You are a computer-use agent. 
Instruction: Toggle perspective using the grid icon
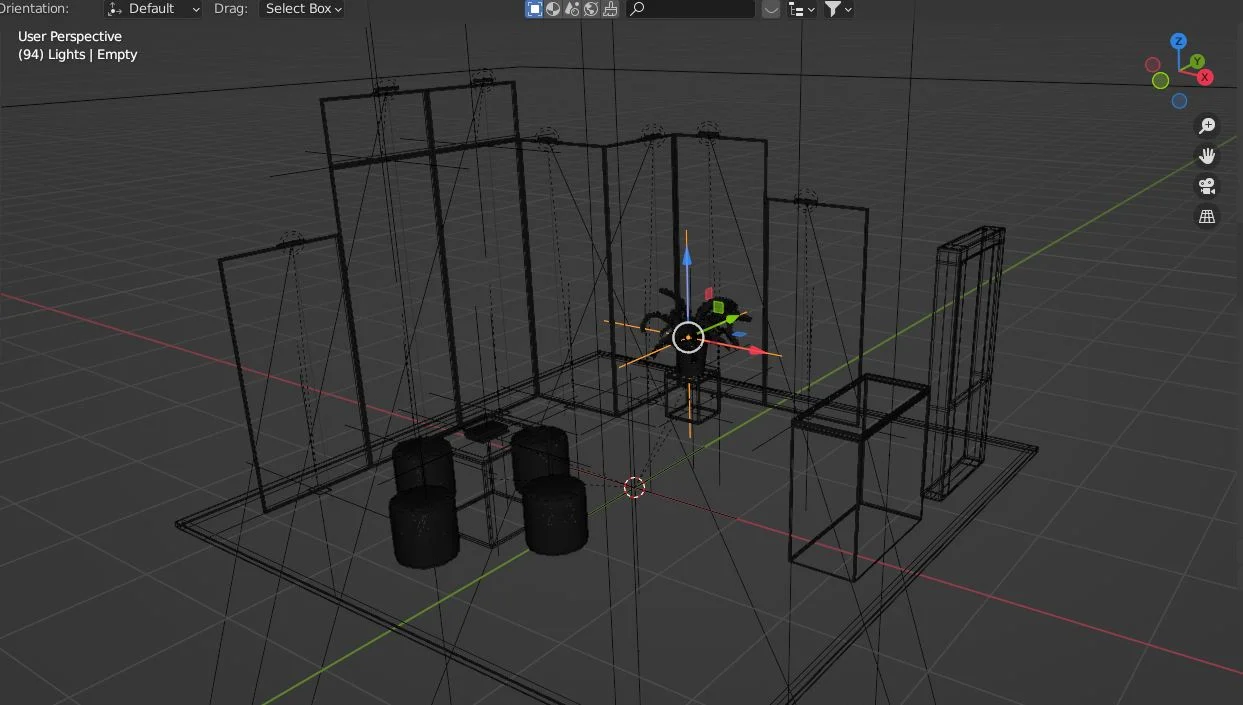tap(1207, 216)
